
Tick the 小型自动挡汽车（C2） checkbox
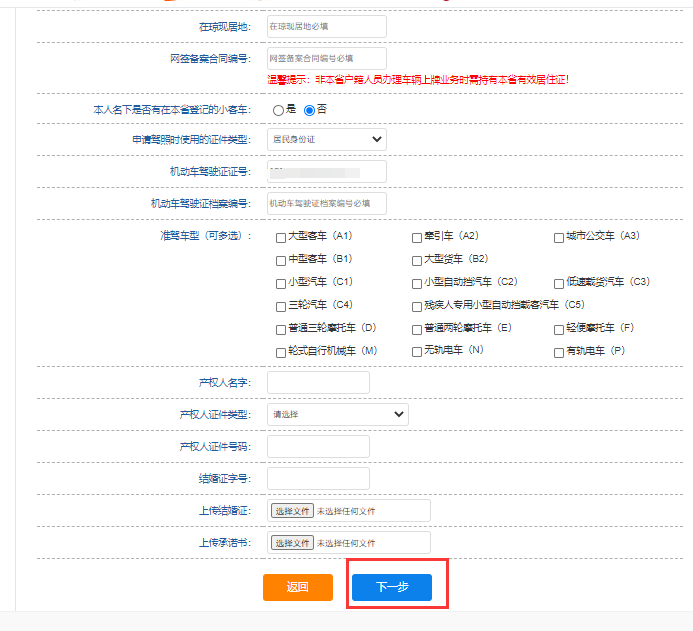[x=417, y=283]
